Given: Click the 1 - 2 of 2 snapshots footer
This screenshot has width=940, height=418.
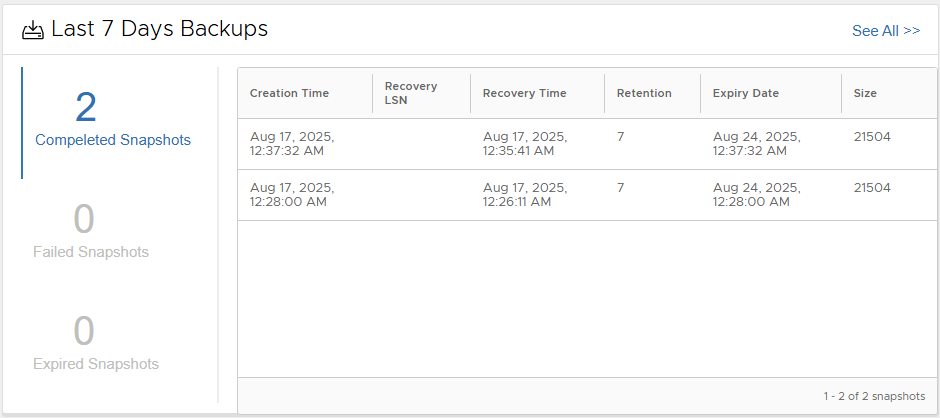Looking at the screenshot, I should point(874,397).
